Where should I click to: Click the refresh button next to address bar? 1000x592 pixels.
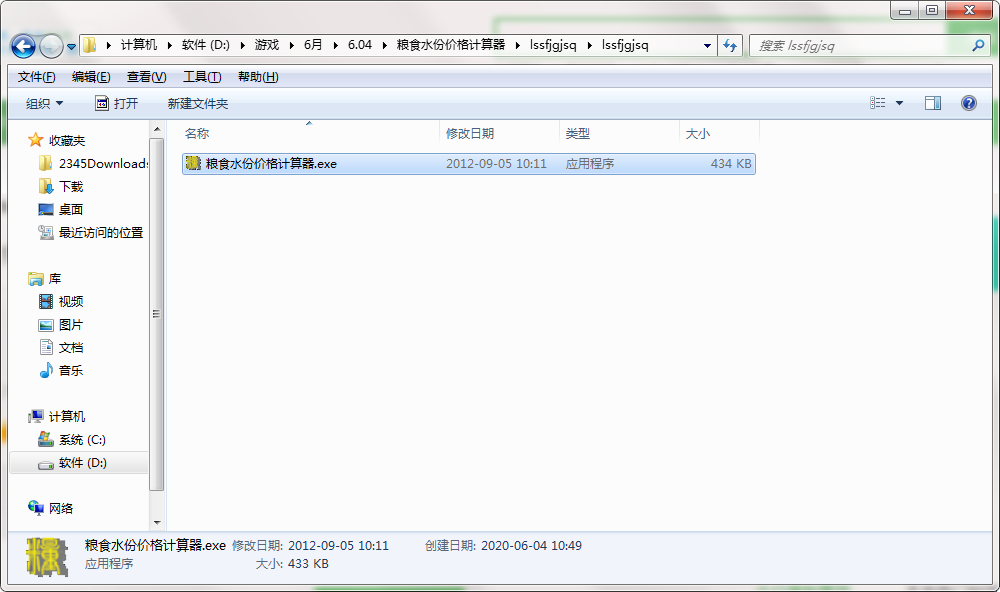click(730, 45)
